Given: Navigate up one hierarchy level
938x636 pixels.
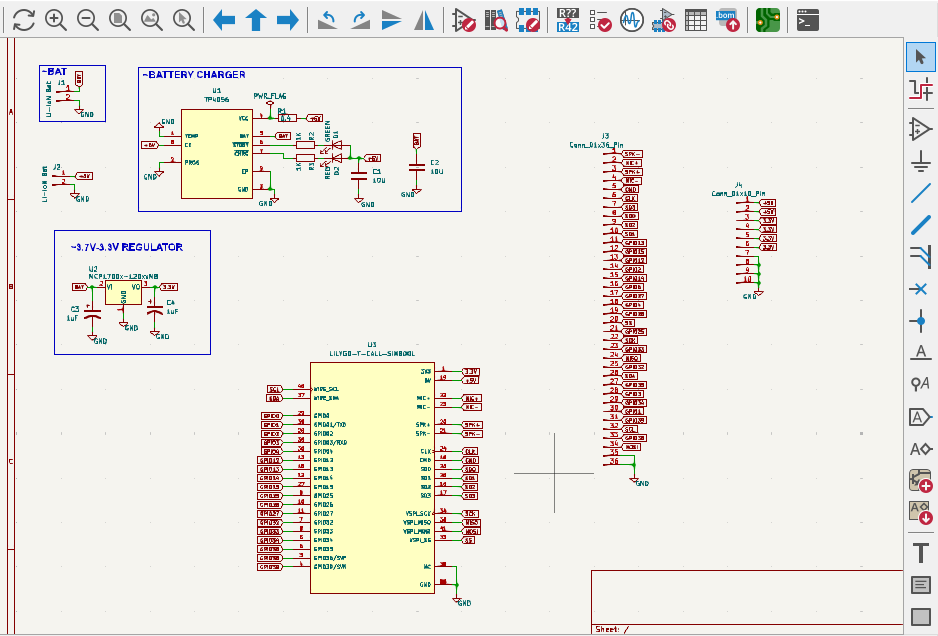Looking at the screenshot, I should pos(256,19).
